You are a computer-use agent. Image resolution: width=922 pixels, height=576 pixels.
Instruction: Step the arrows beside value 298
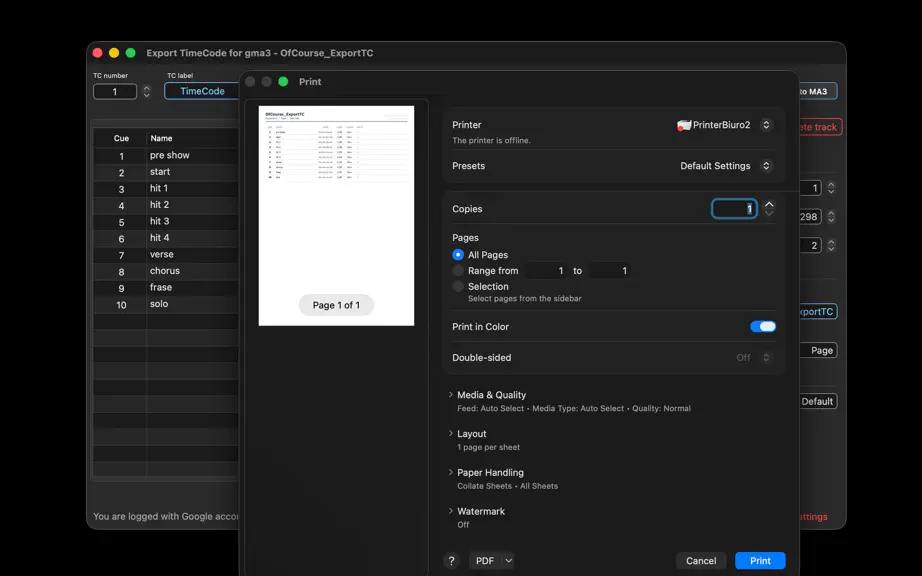(x=831, y=217)
